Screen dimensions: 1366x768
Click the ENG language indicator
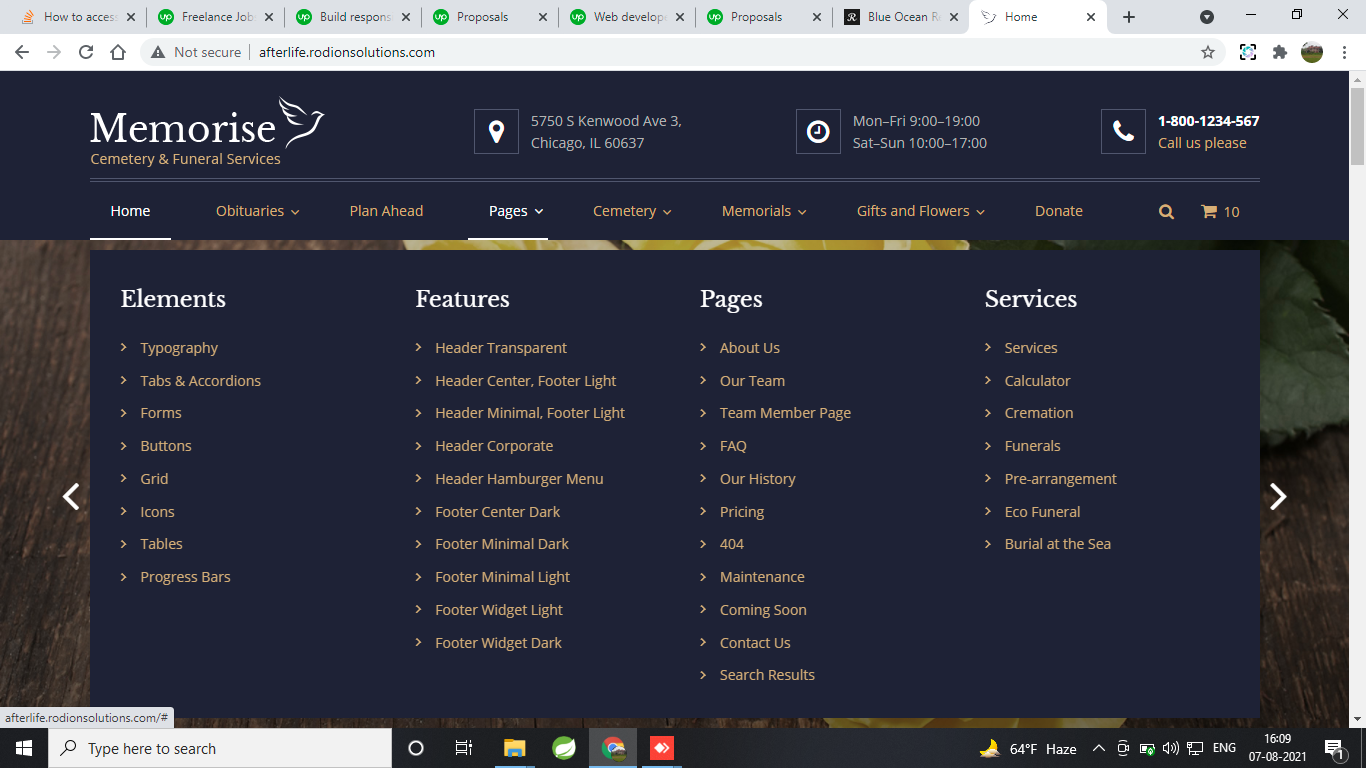[1224, 748]
